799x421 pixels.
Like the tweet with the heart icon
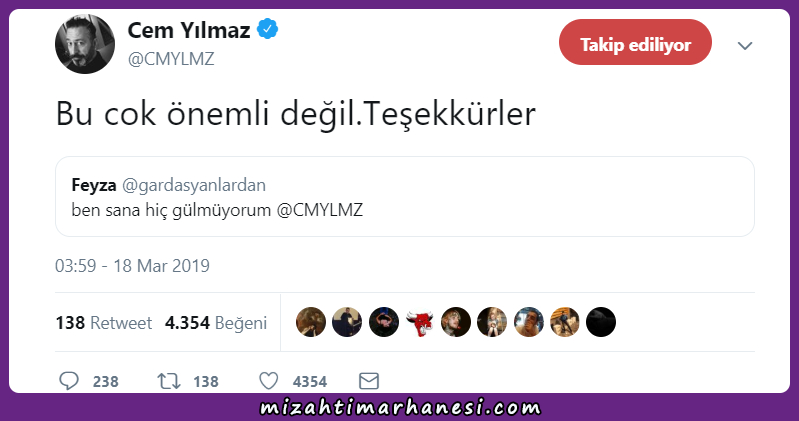tap(269, 381)
